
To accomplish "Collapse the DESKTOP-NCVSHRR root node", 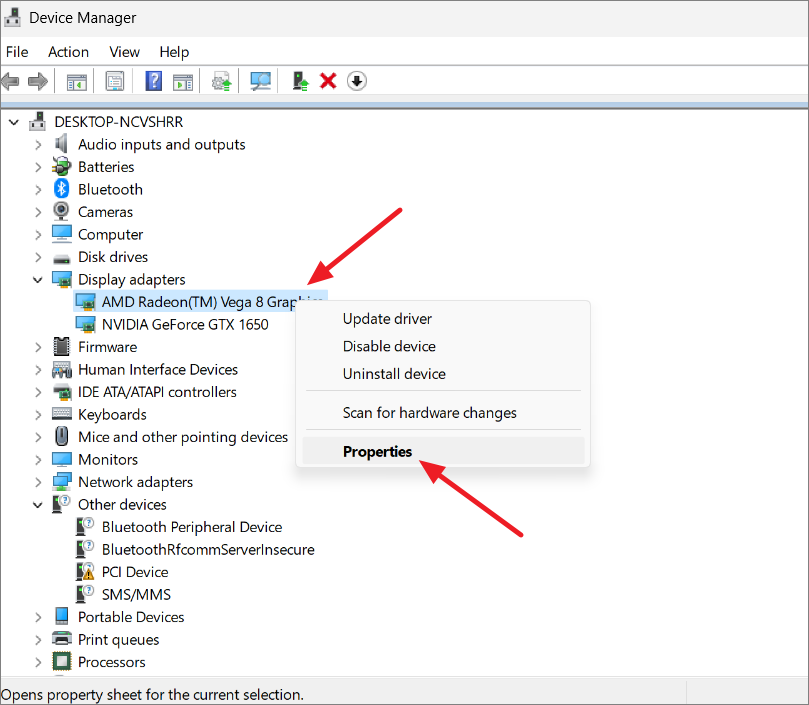I will click(x=14, y=122).
